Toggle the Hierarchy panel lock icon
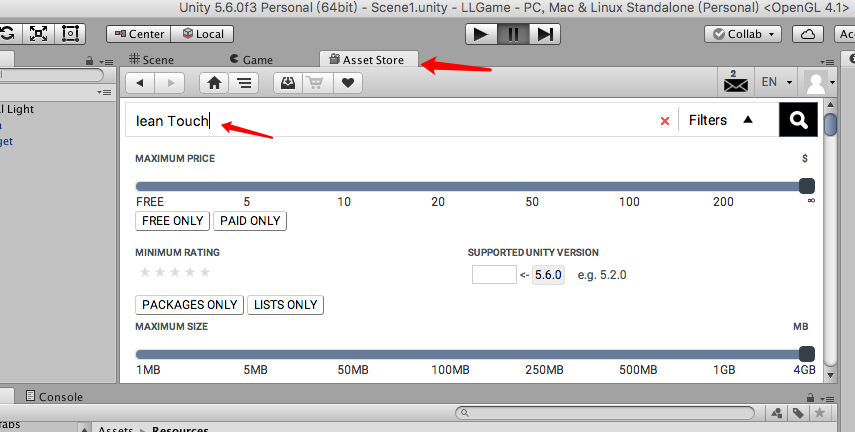This screenshot has height=432, width=855. pyautogui.click(x=89, y=62)
